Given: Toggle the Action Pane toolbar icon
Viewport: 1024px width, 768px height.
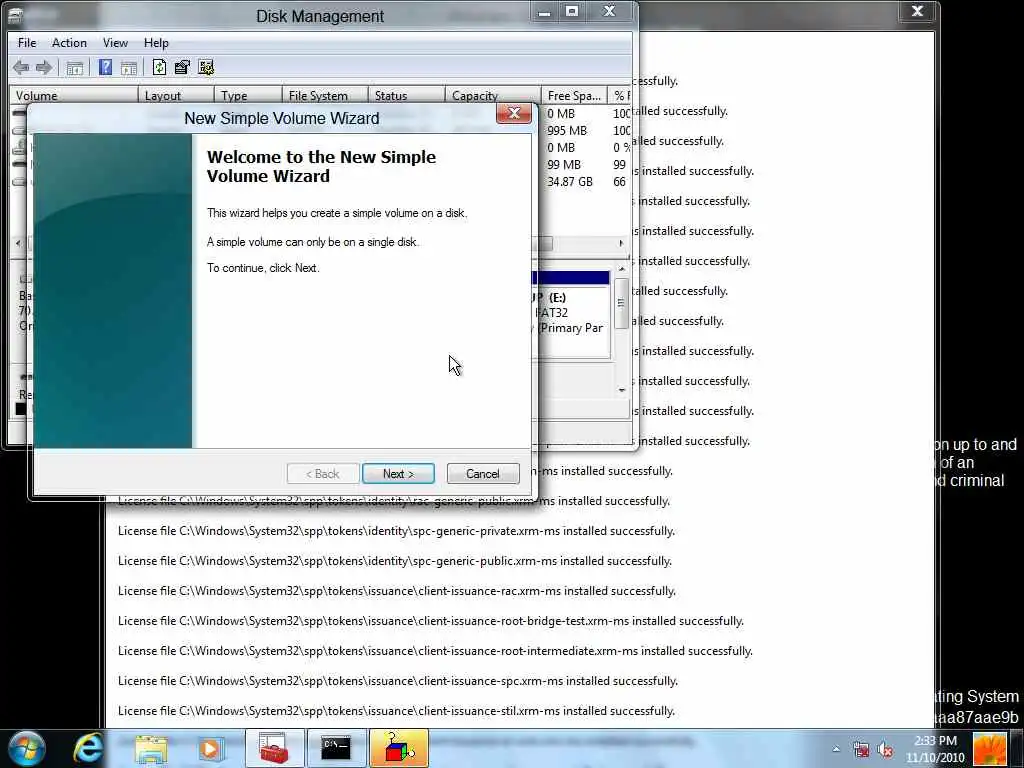Looking at the screenshot, I should coord(129,68).
